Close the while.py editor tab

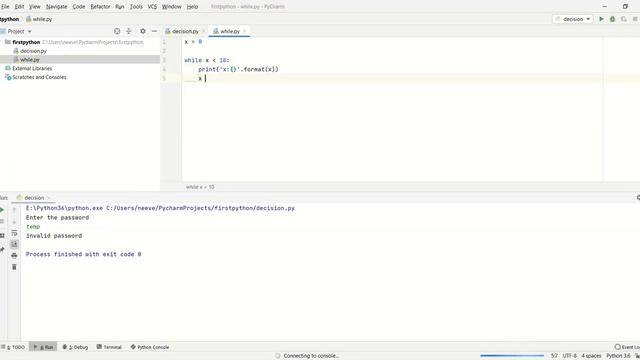tap(244, 31)
